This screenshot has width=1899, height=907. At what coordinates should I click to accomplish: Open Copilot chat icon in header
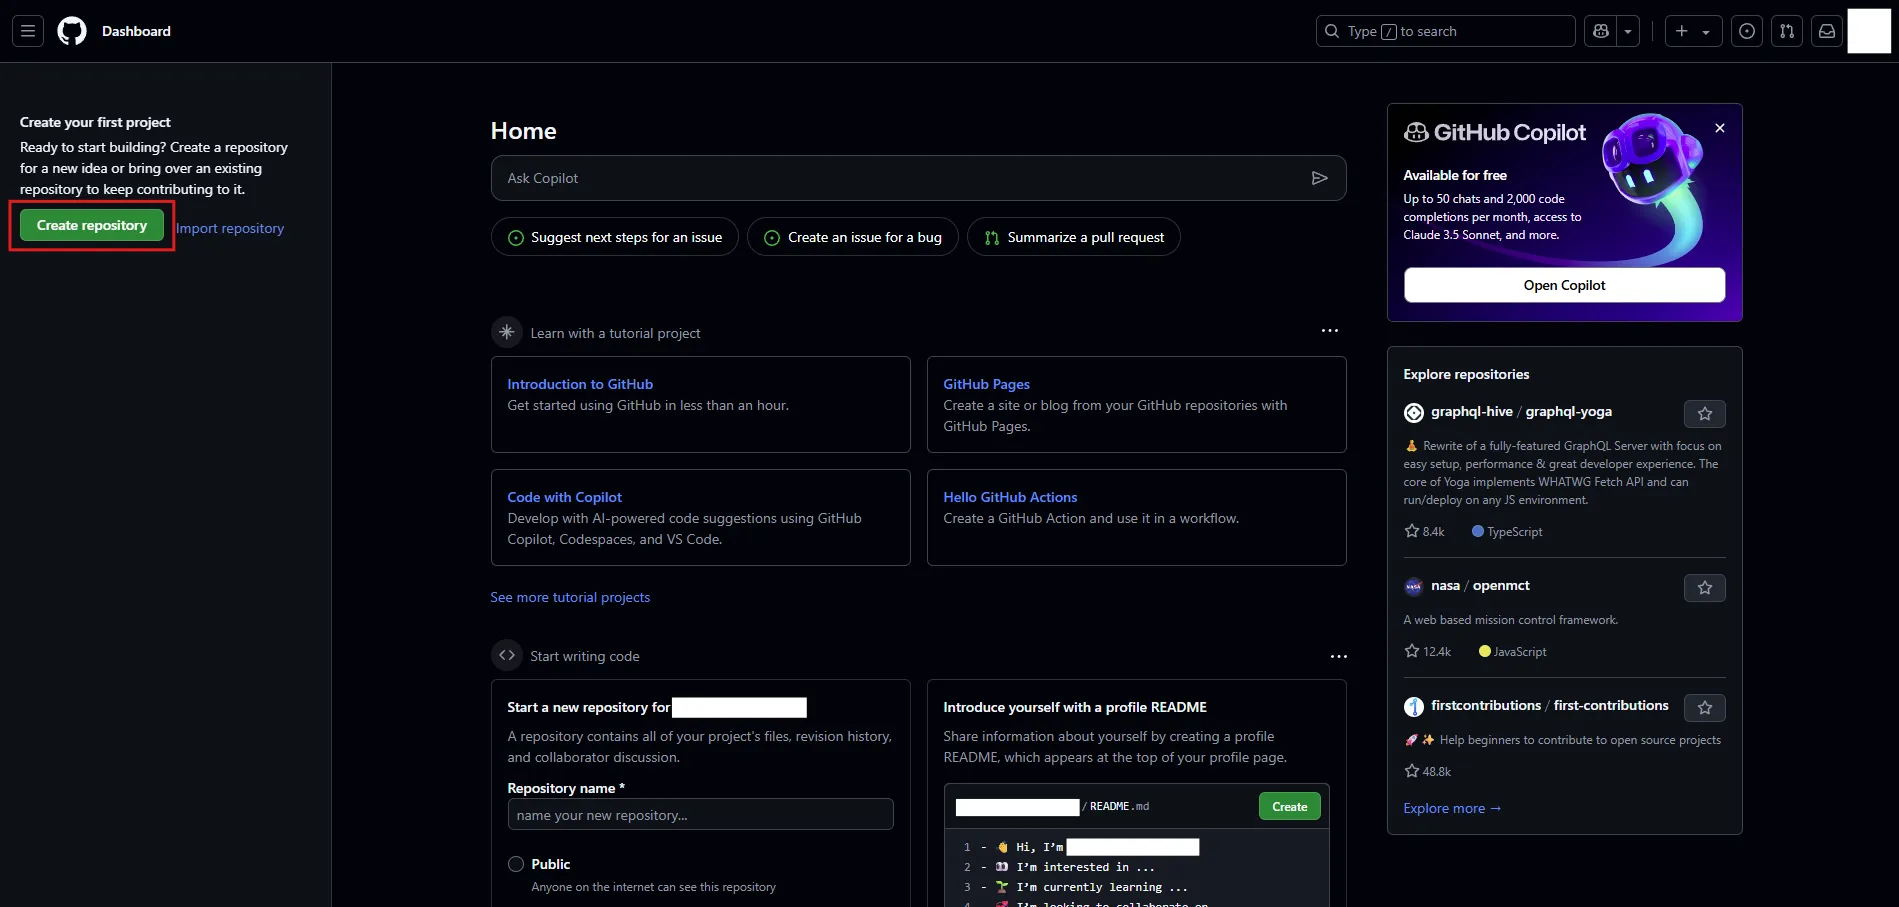(1600, 31)
